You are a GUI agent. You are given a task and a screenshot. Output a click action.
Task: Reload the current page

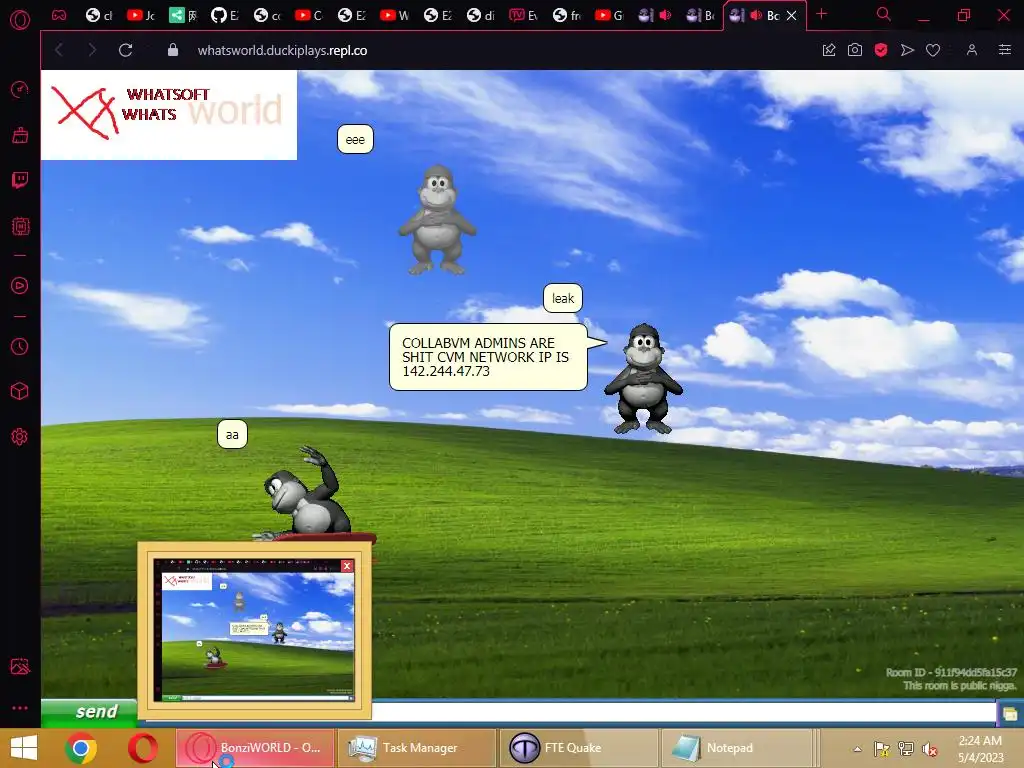125,50
